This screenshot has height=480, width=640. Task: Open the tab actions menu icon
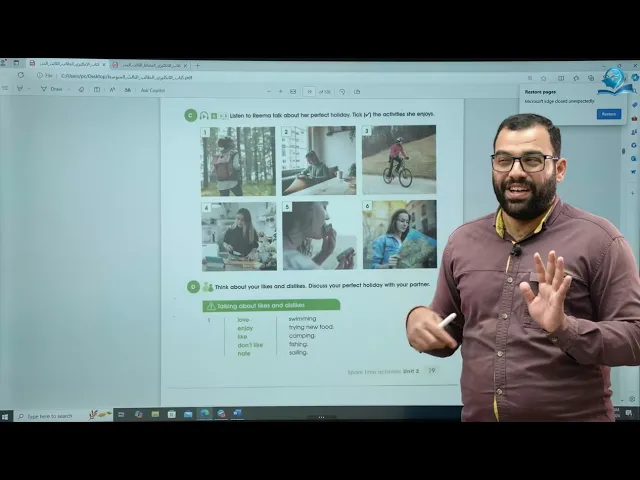[x=16, y=63]
